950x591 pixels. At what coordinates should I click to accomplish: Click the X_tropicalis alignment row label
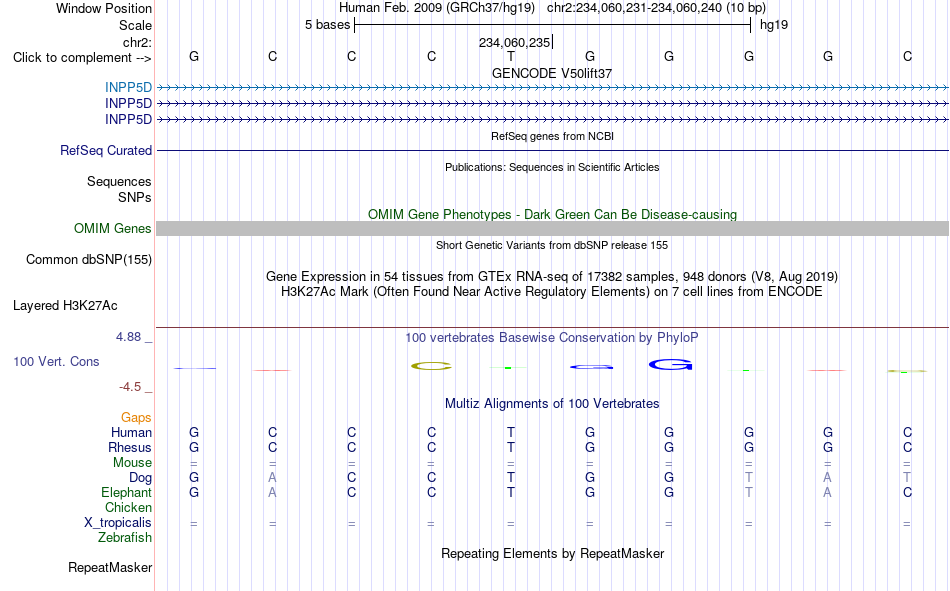118,523
